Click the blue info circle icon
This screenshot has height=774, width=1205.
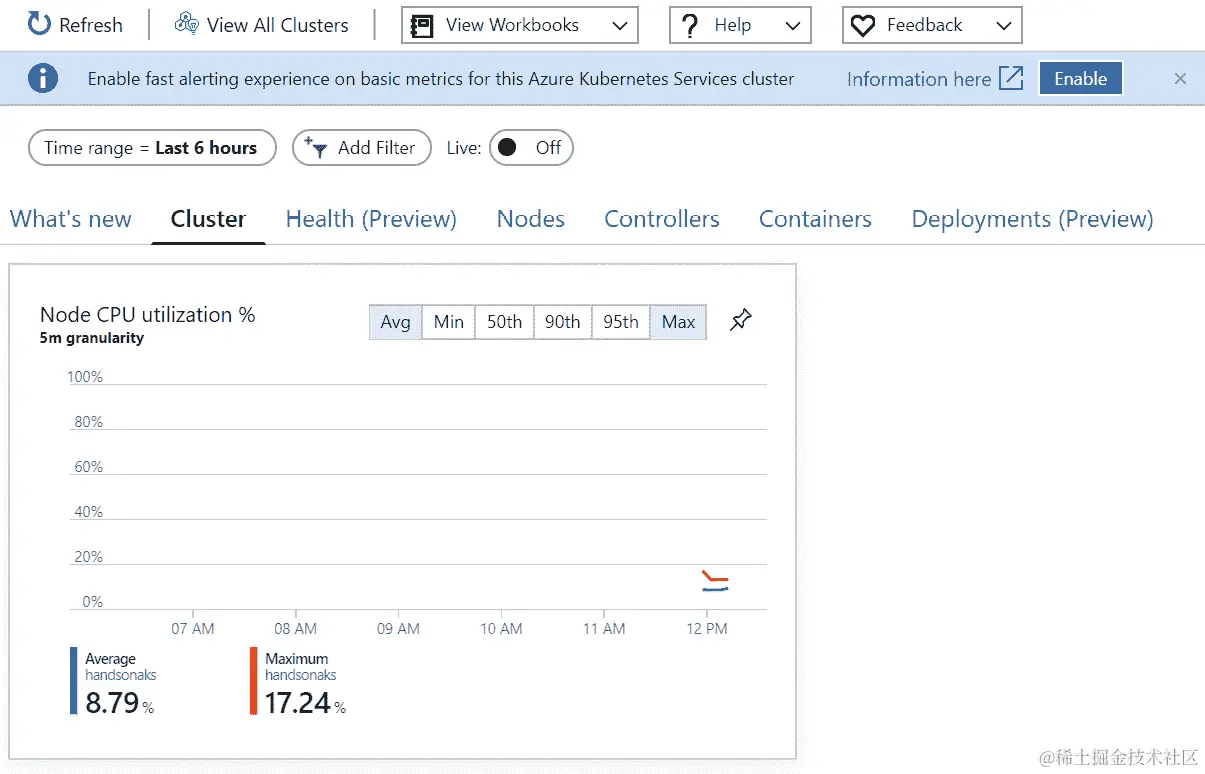click(43, 78)
